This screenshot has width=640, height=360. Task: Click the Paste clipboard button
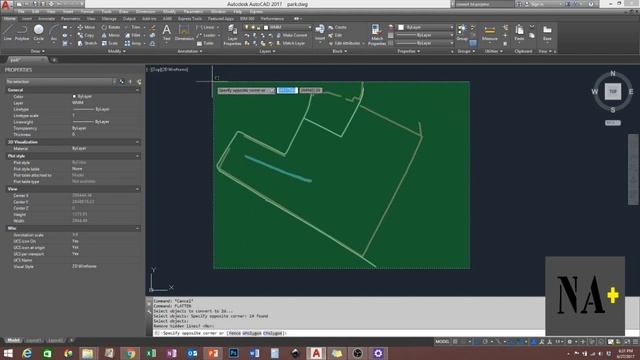coord(519,32)
